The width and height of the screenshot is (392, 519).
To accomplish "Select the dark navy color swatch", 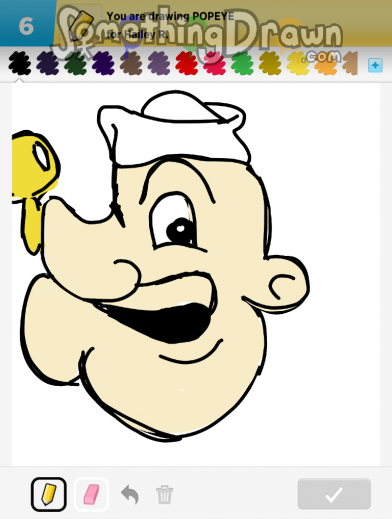I will [x=48, y=63].
